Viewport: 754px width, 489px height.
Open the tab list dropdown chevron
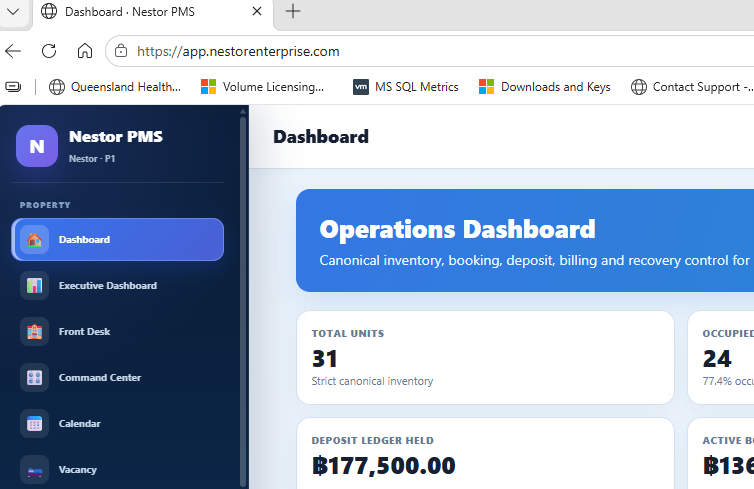13,11
